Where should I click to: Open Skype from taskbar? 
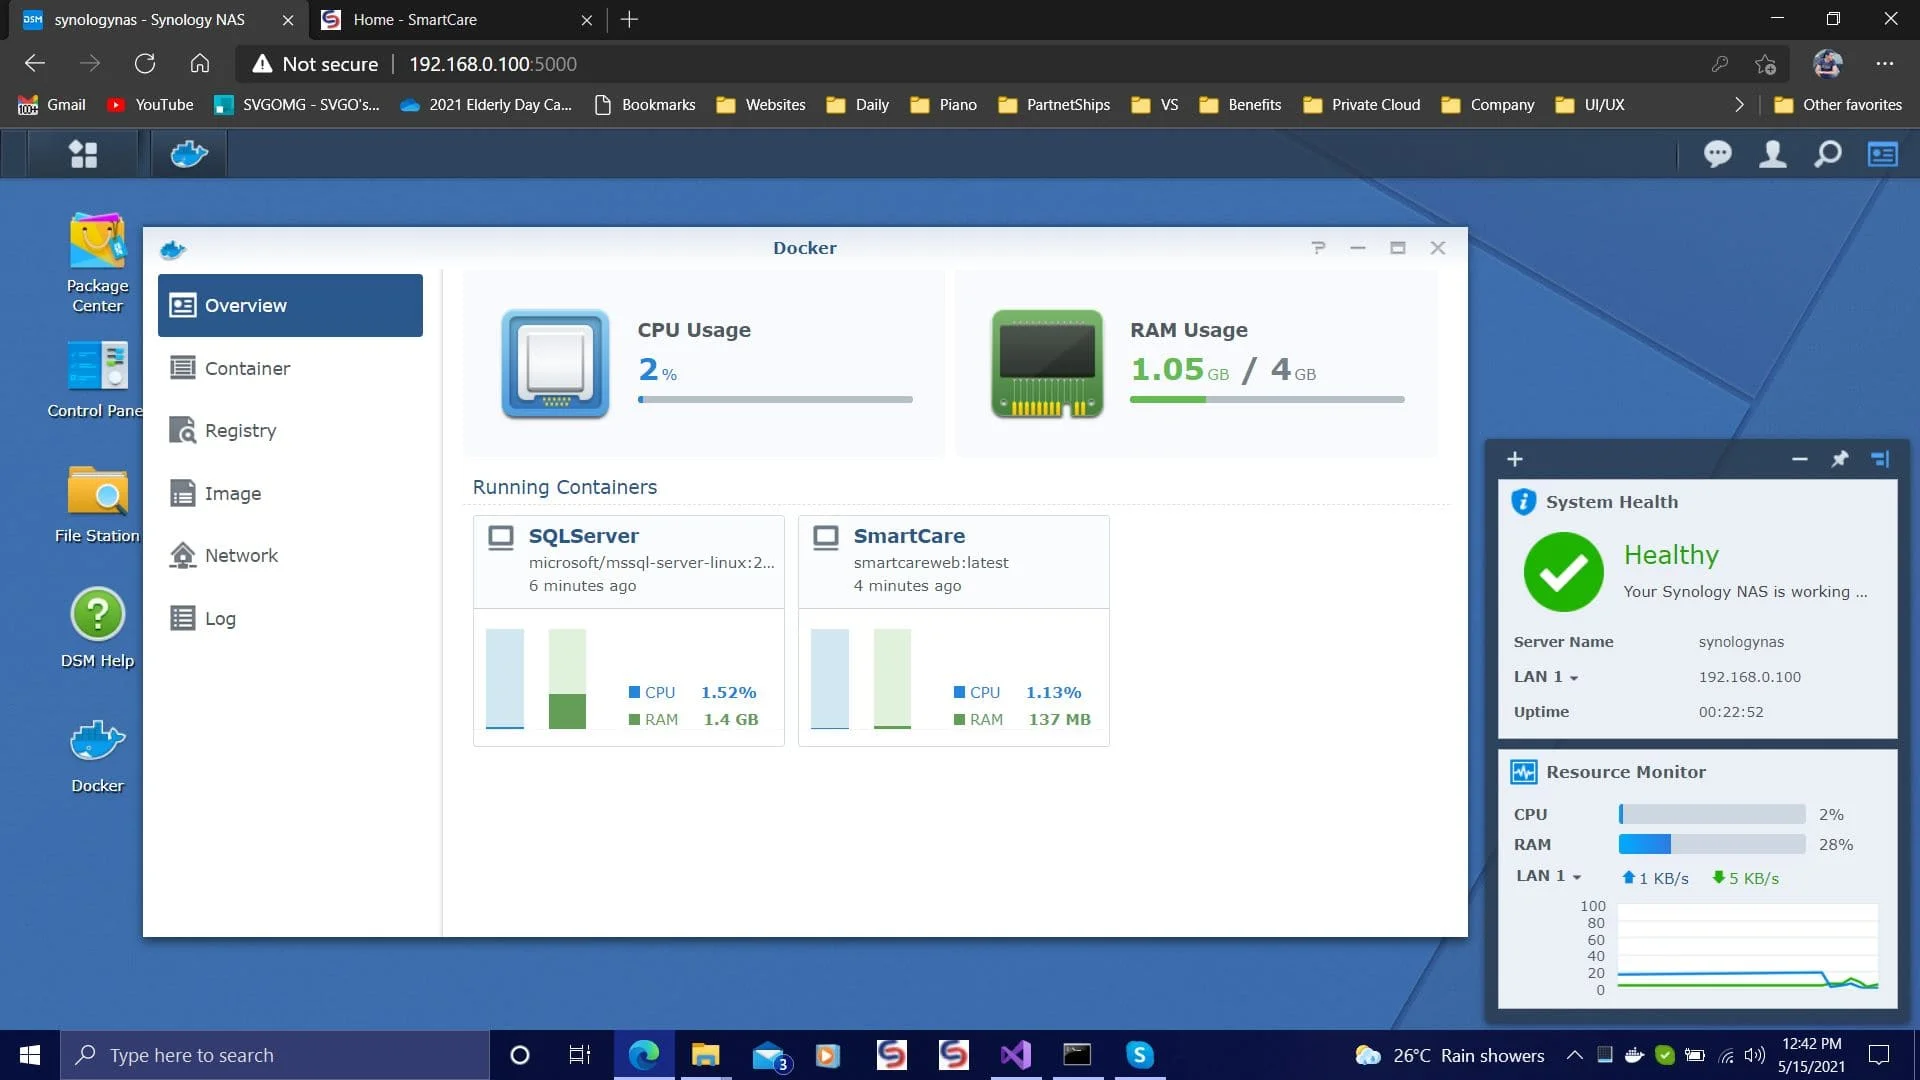click(1139, 1055)
